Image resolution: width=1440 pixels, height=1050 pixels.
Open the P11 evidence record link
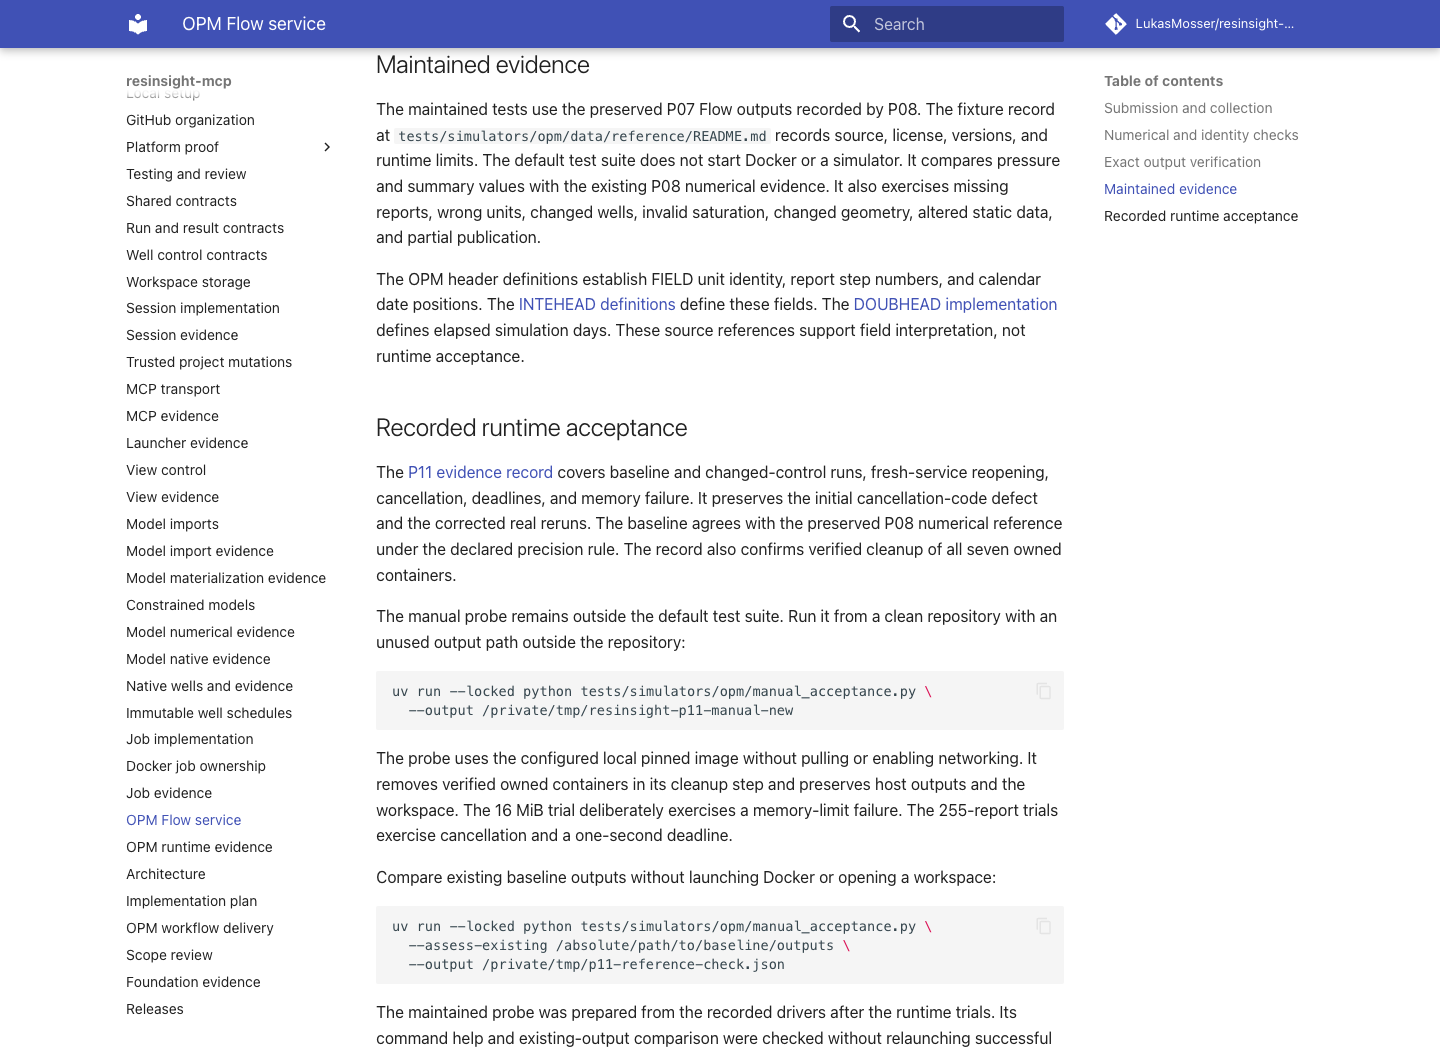(480, 472)
